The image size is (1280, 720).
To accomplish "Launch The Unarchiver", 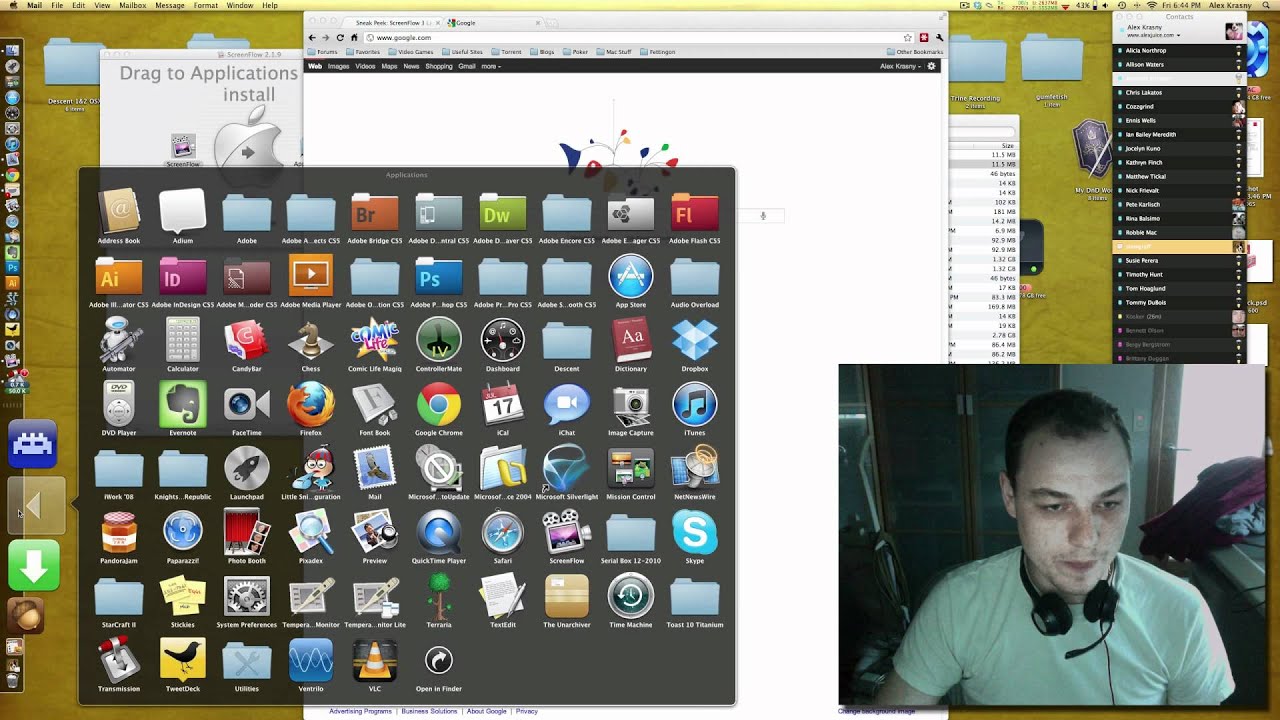I will point(567,597).
